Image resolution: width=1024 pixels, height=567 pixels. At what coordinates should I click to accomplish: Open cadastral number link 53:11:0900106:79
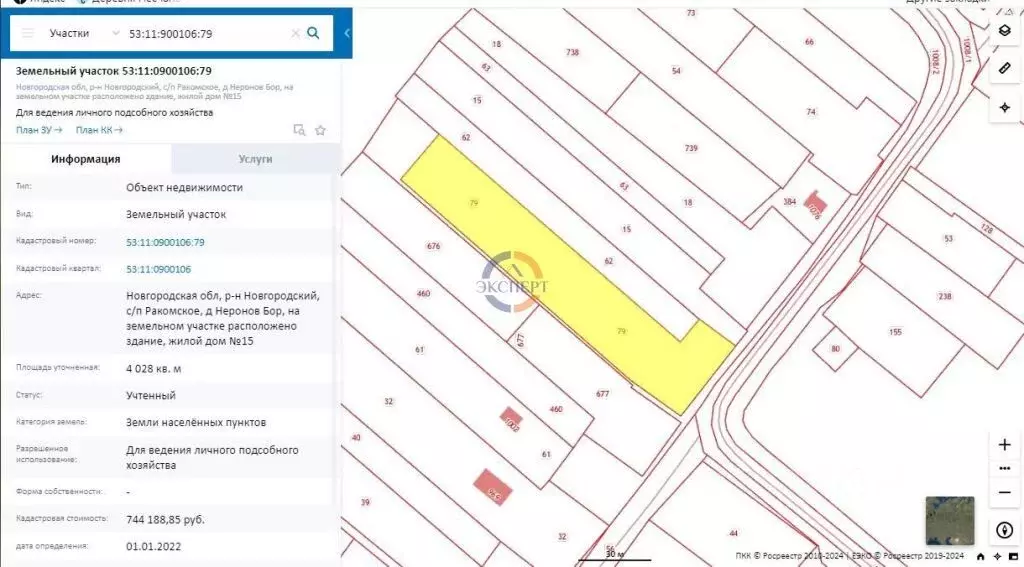coord(165,242)
